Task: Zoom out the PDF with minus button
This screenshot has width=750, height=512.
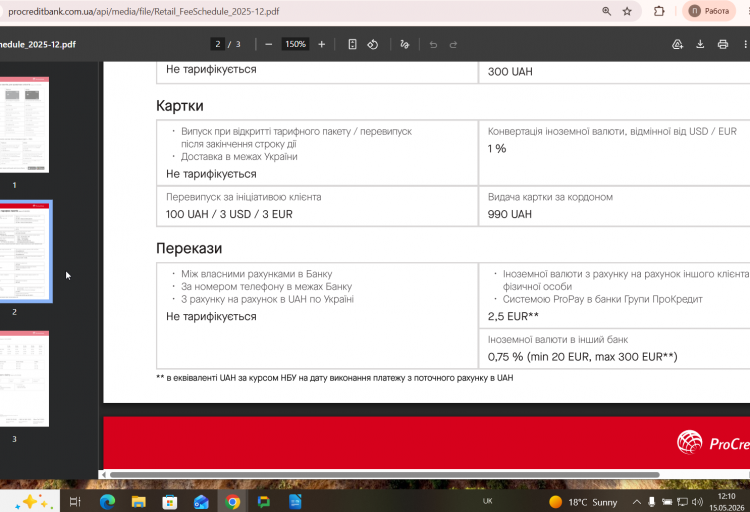Action: tap(268, 44)
